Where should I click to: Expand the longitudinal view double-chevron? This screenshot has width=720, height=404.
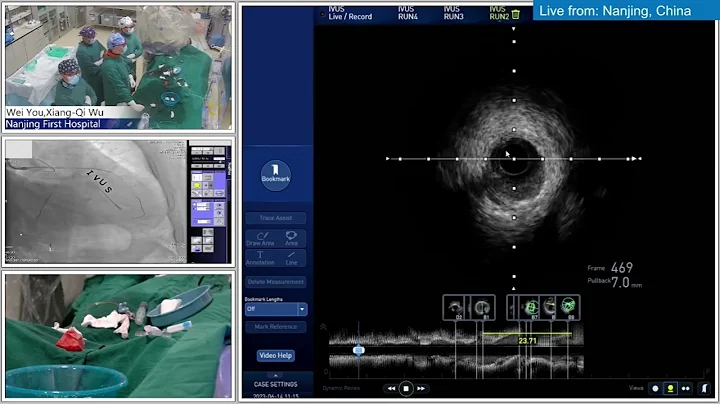tap(323, 327)
